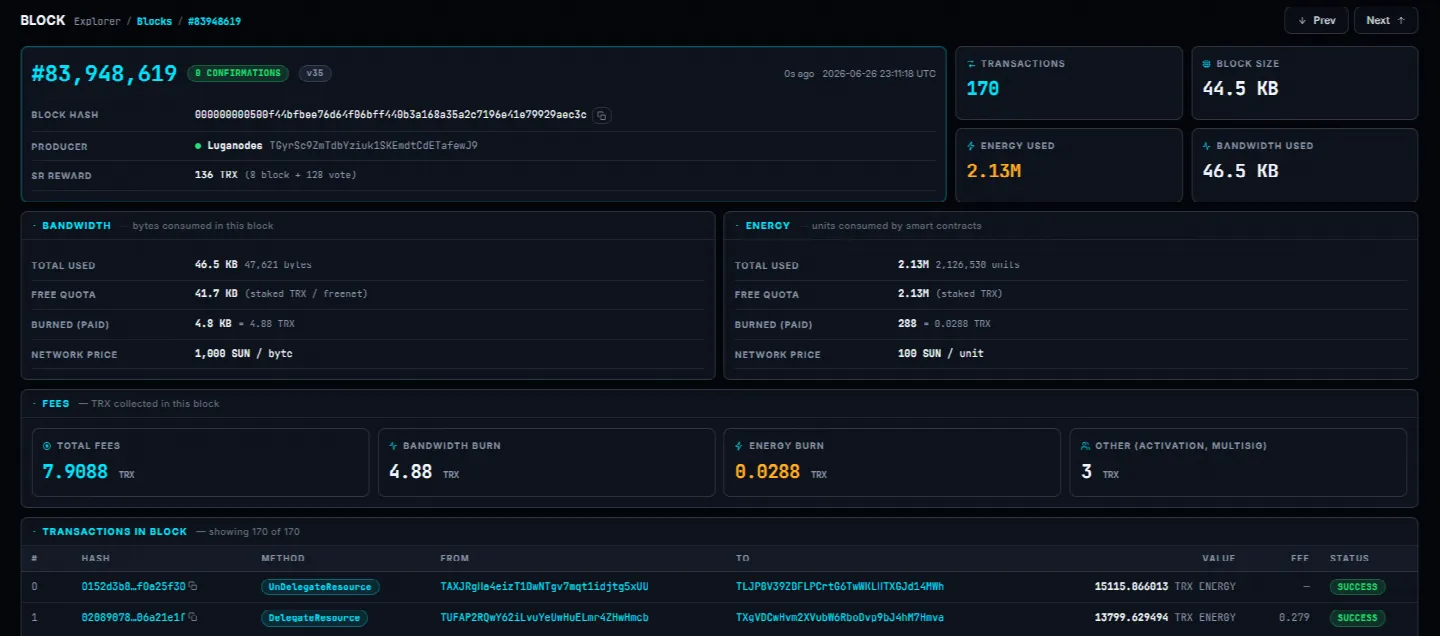Viewport: 1440px width, 636px height.
Task: Click Bandwidth Used 46.5 KB card value
Action: (x=1240, y=171)
